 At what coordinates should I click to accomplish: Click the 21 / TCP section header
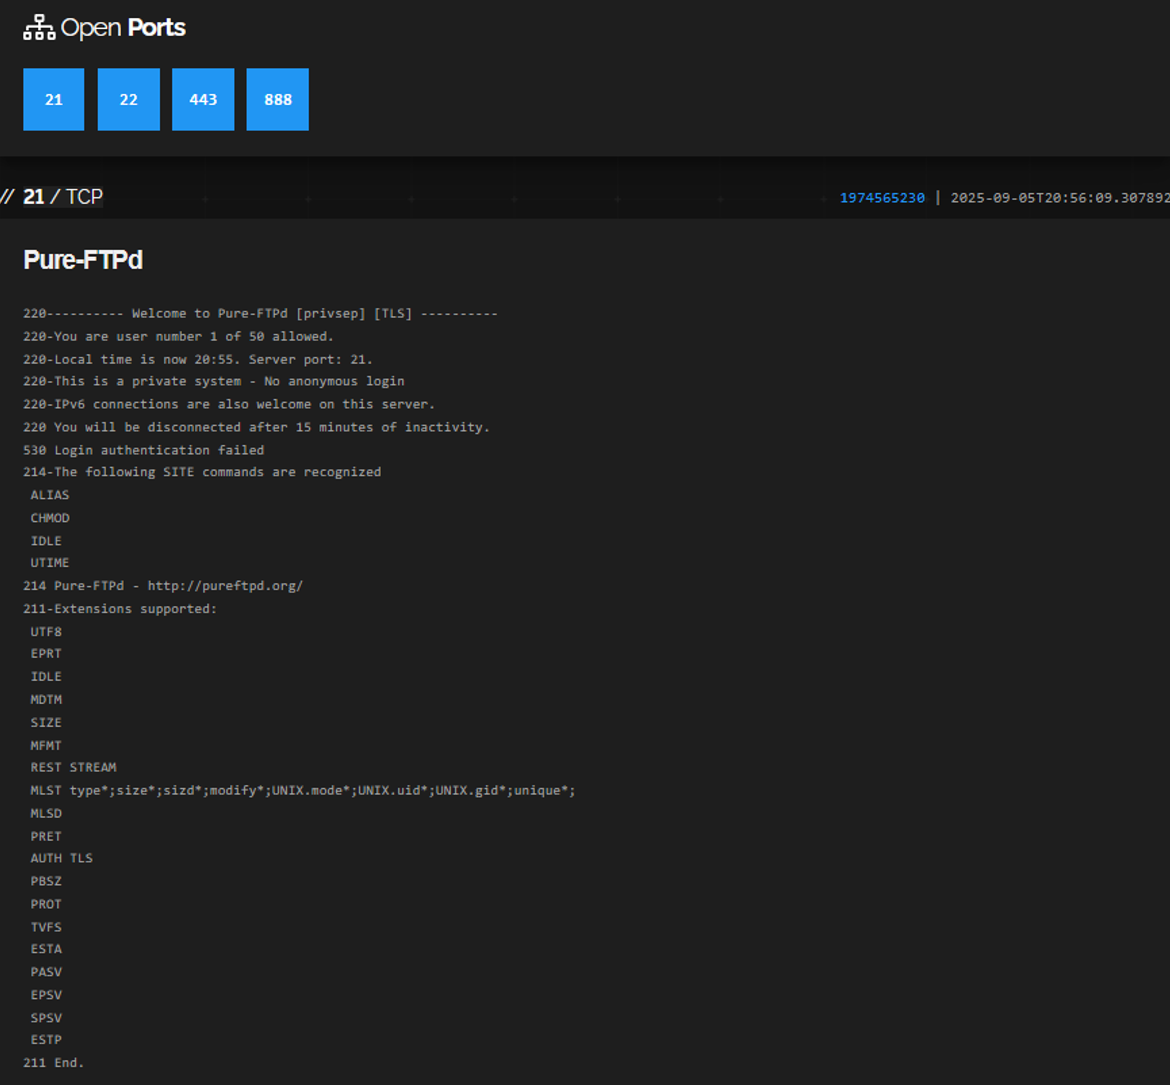[x=63, y=197]
